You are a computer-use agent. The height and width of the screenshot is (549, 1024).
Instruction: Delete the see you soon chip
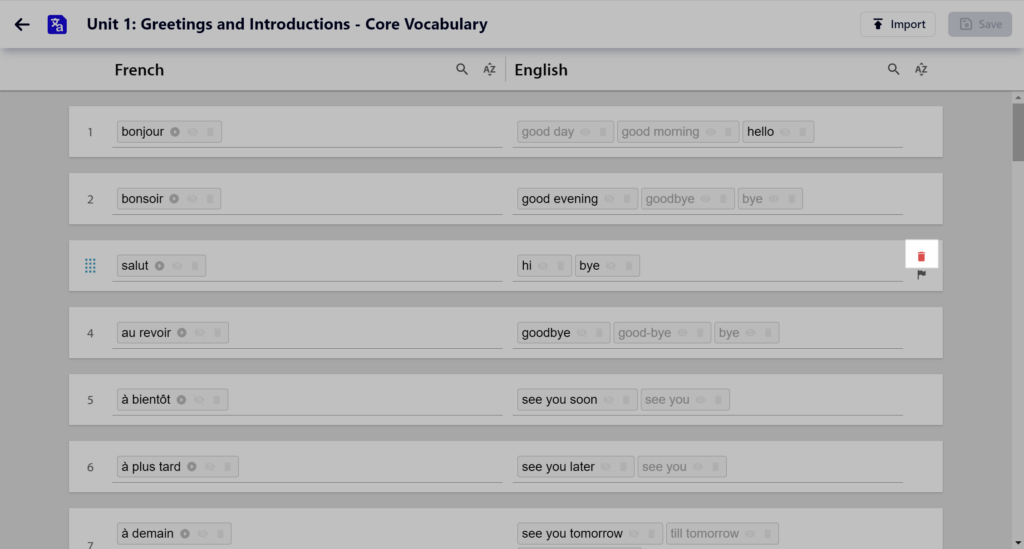pos(626,400)
